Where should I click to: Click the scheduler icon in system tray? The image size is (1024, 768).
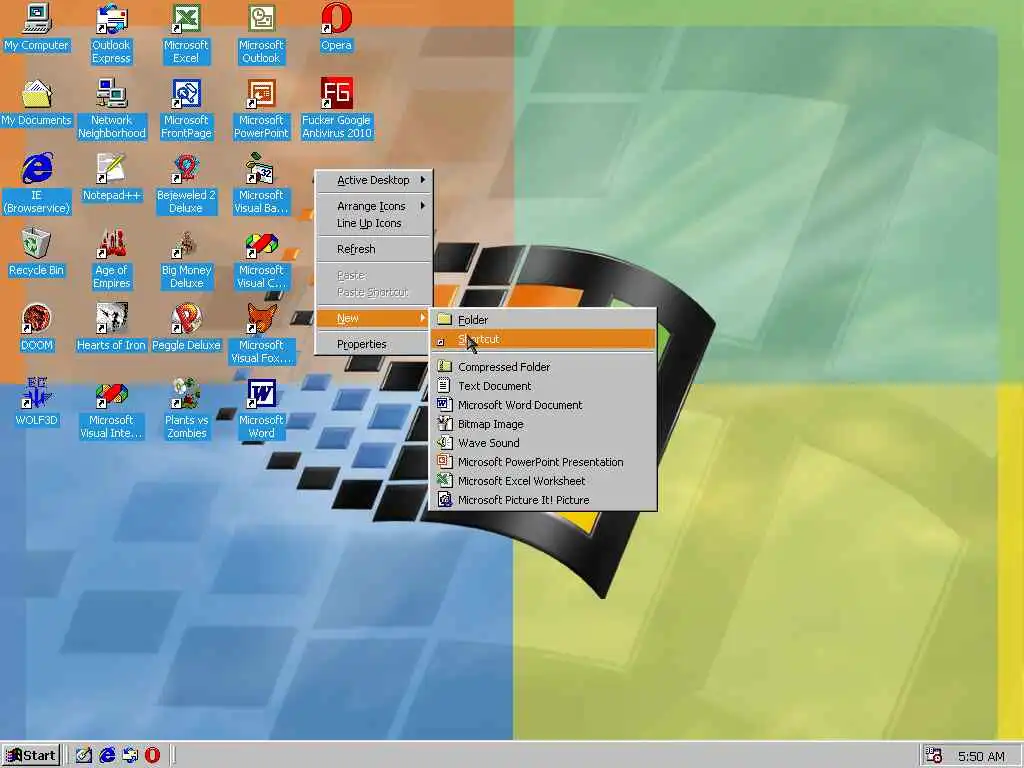pos(934,756)
